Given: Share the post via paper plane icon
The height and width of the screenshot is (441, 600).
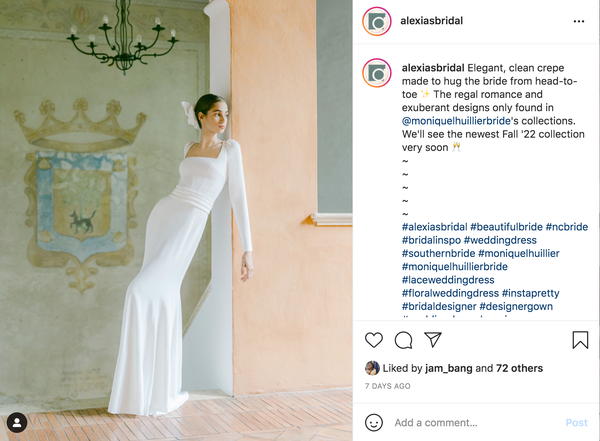Looking at the screenshot, I should click(433, 340).
